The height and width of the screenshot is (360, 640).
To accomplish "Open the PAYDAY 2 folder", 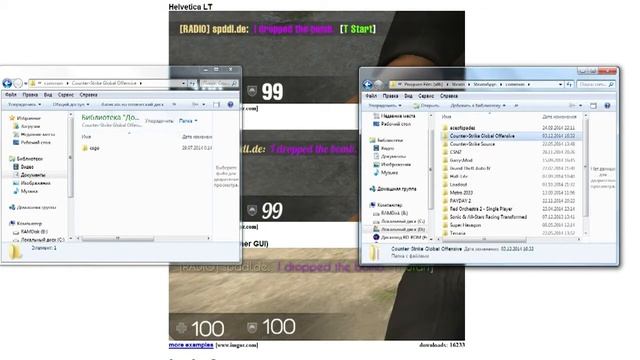I will click(457, 201).
